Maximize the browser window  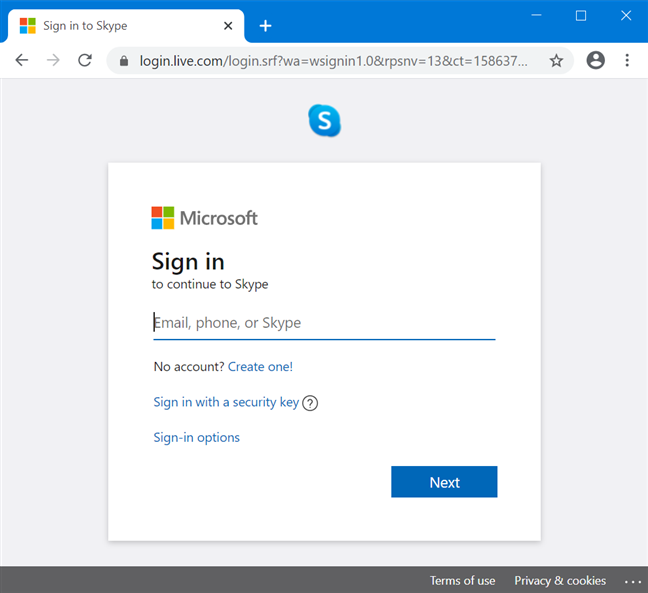(x=581, y=16)
